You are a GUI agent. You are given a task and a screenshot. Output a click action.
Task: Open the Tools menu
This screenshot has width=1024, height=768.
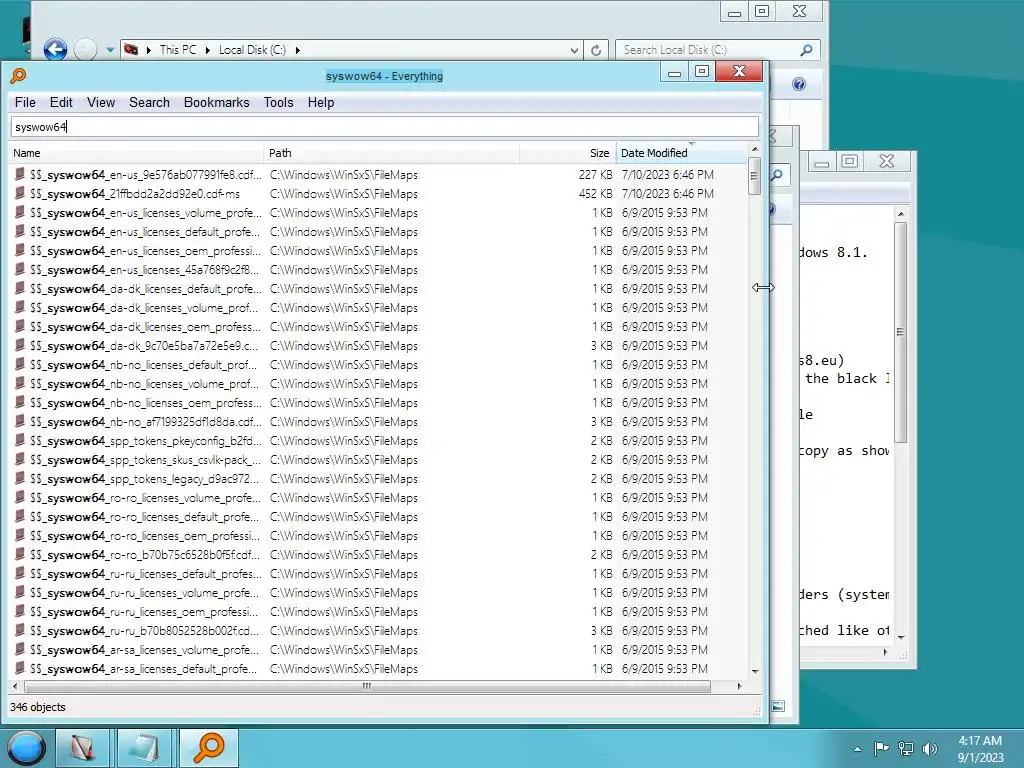(x=278, y=103)
